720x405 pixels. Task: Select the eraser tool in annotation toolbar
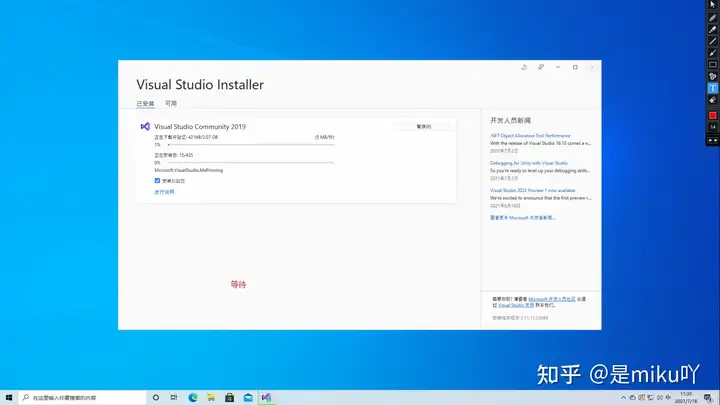click(712, 100)
